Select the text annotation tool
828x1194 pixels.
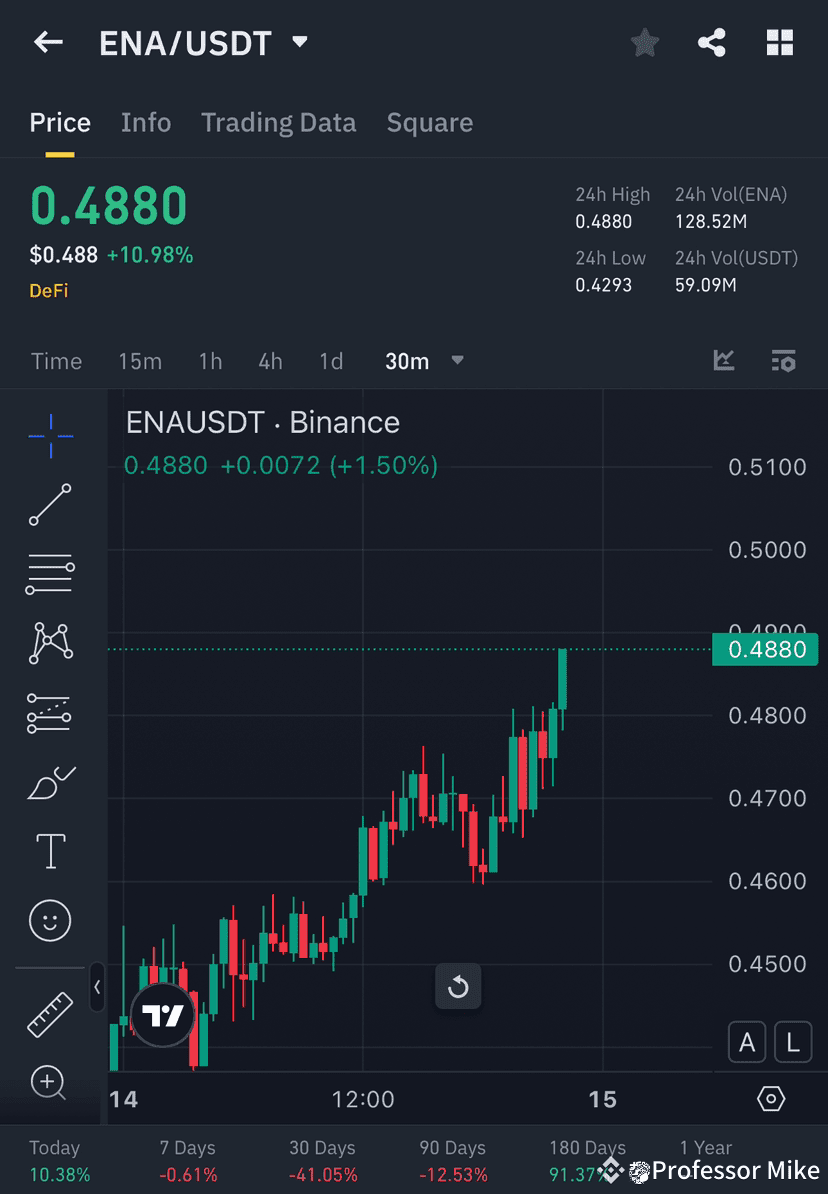pyautogui.click(x=50, y=851)
